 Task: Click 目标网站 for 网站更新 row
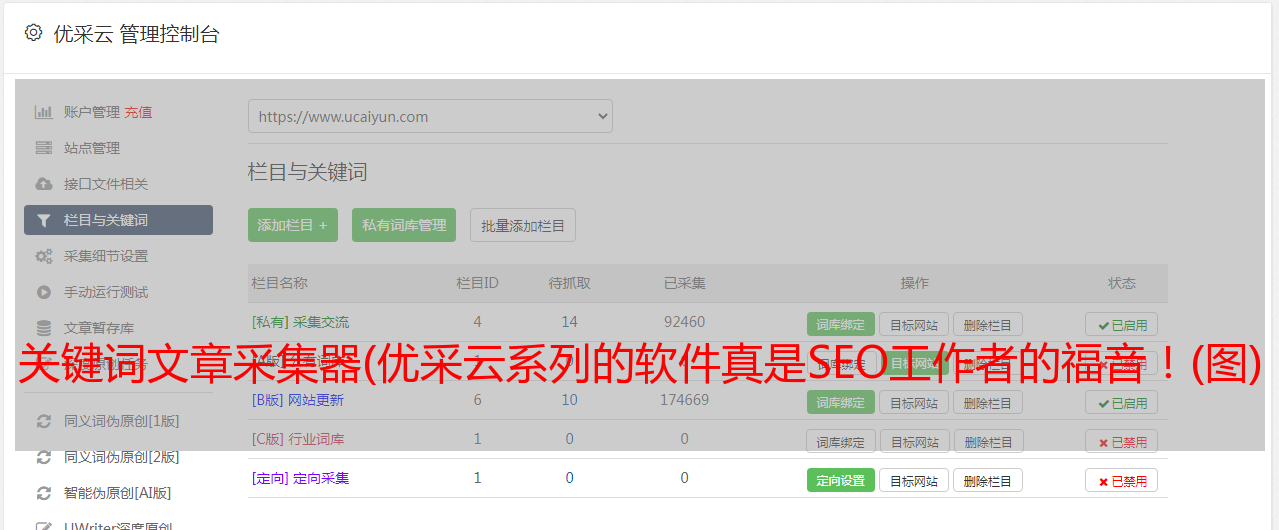coord(914,402)
